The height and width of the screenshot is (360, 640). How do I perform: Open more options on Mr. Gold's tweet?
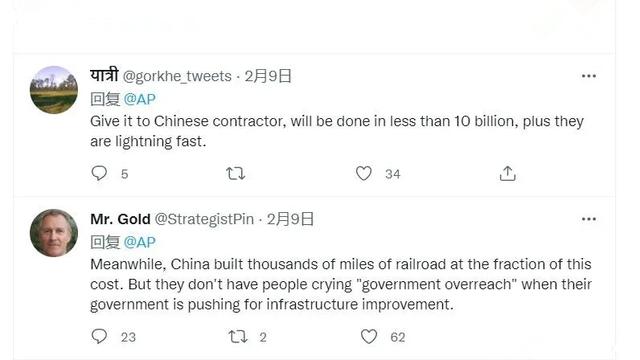pyautogui.click(x=589, y=219)
